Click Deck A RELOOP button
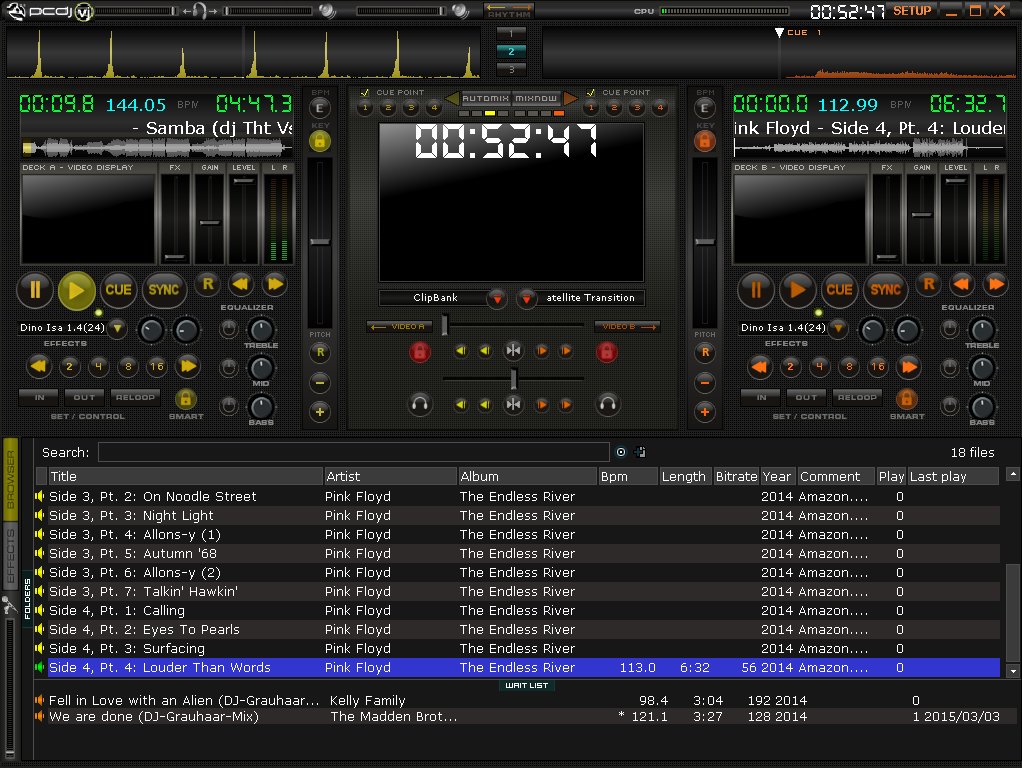1022x768 pixels. (x=135, y=397)
